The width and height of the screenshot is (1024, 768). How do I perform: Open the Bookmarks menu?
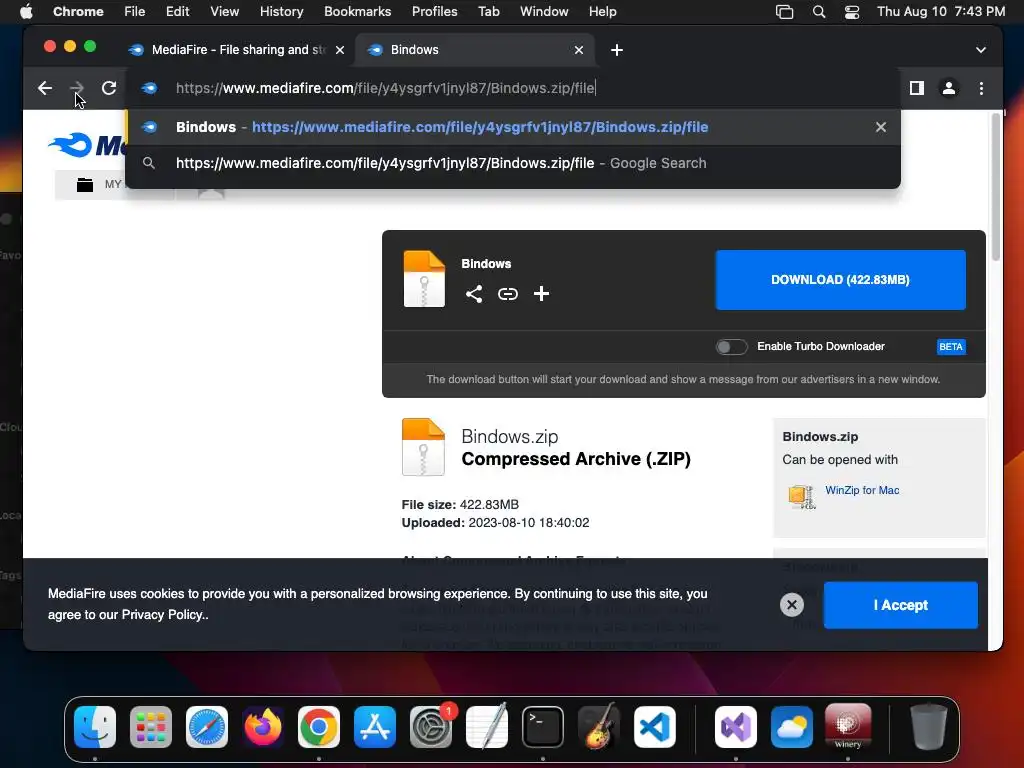coord(357,12)
